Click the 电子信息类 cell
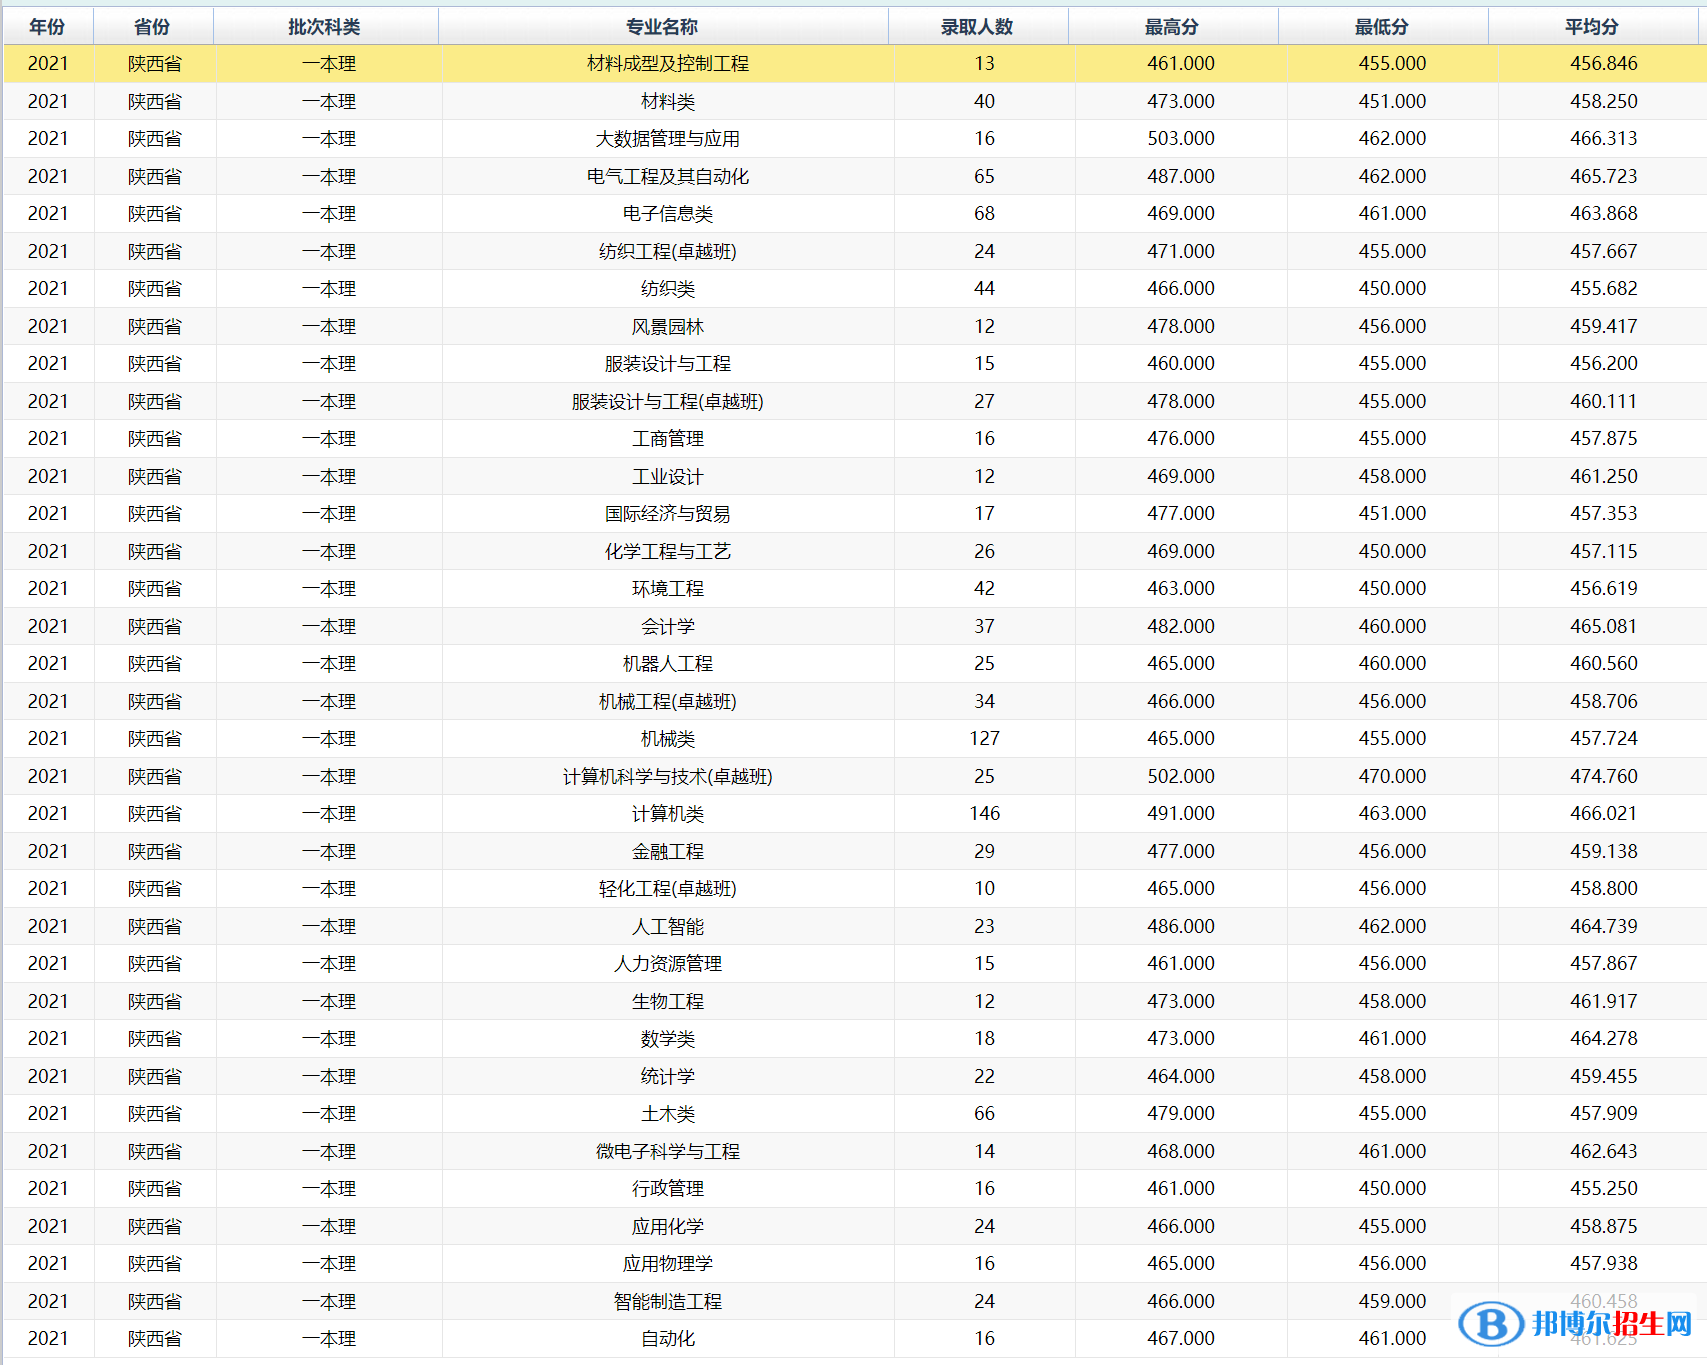The height and width of the screenshot is (1365, 1707). pos(668,214)
